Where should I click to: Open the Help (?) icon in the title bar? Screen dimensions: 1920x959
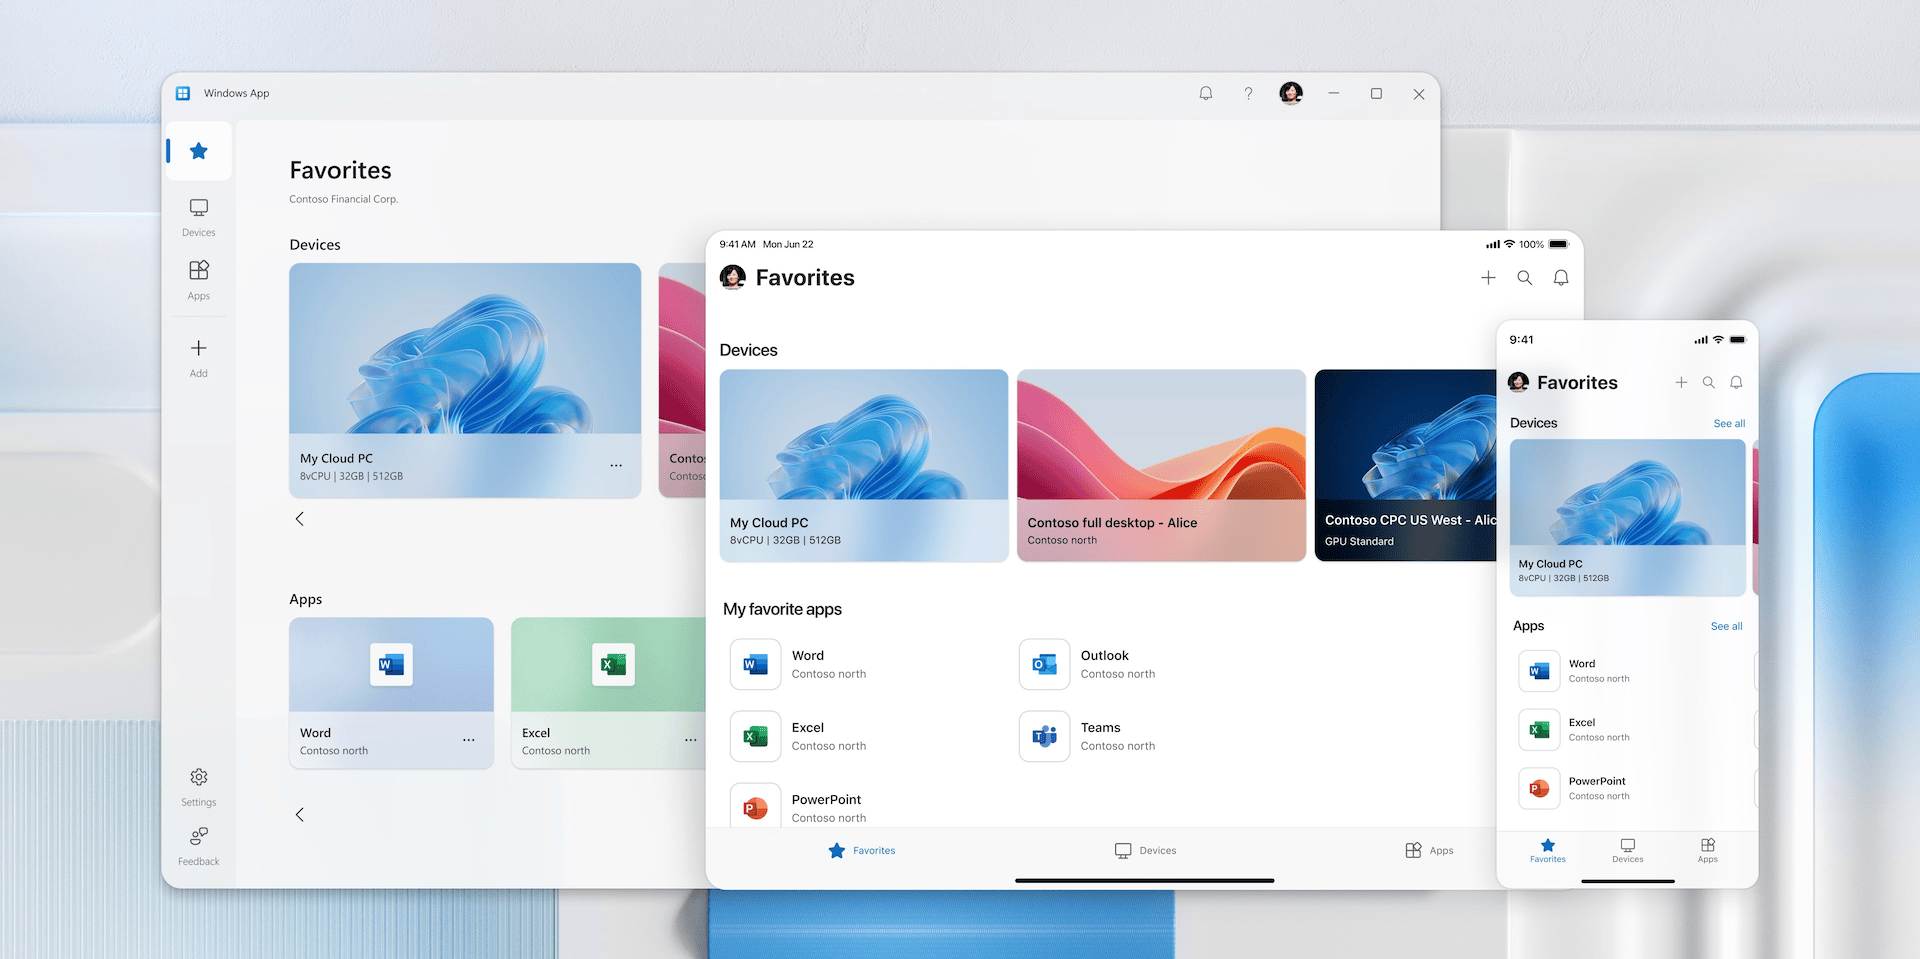pos(1248,93)
